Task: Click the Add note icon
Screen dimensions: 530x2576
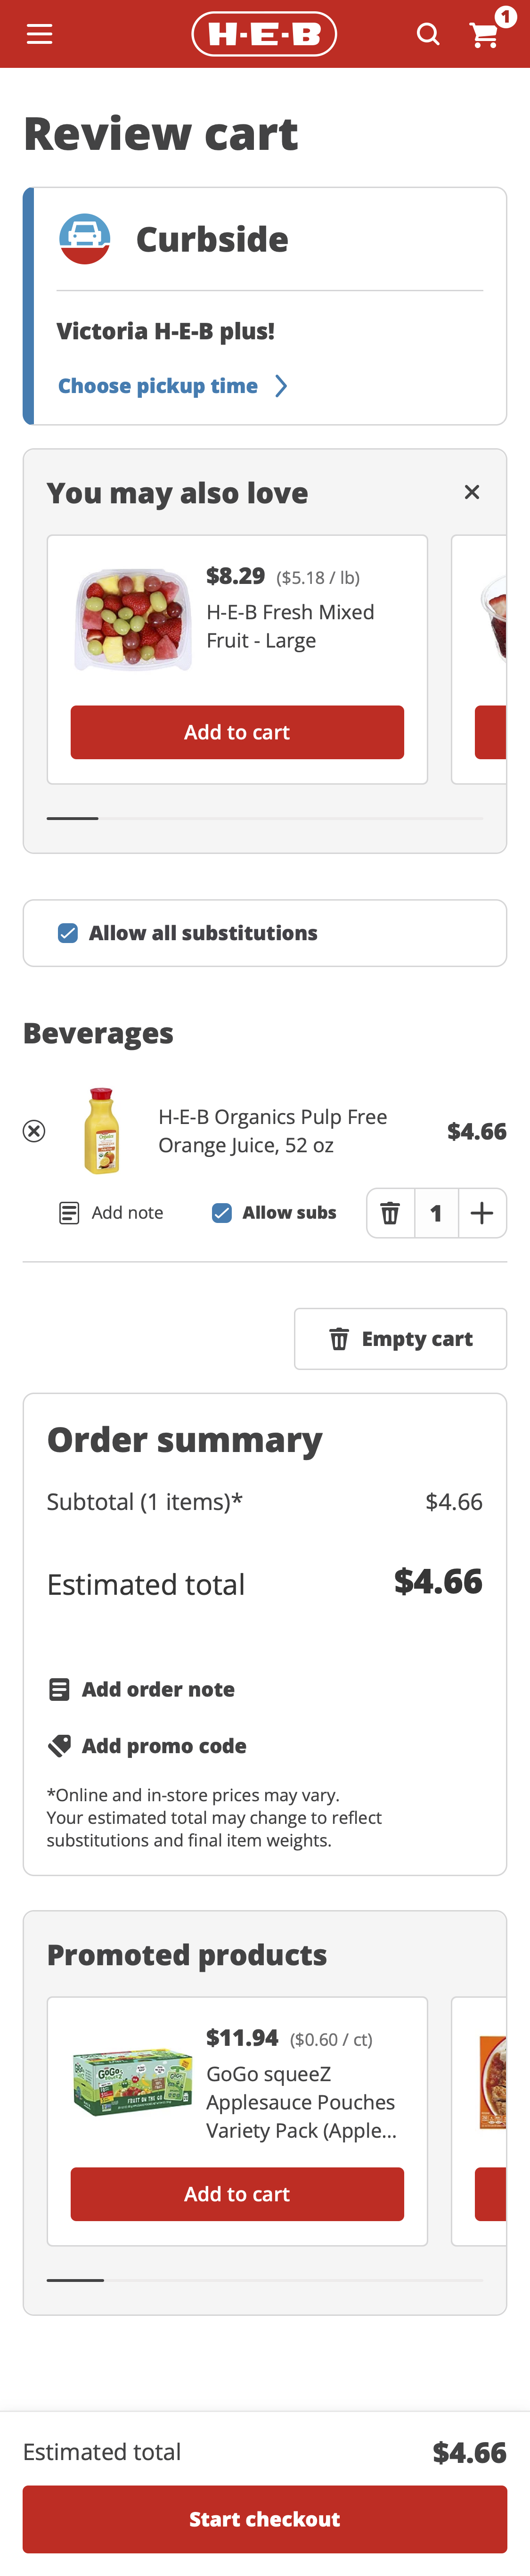Action: coord(69,1213)
